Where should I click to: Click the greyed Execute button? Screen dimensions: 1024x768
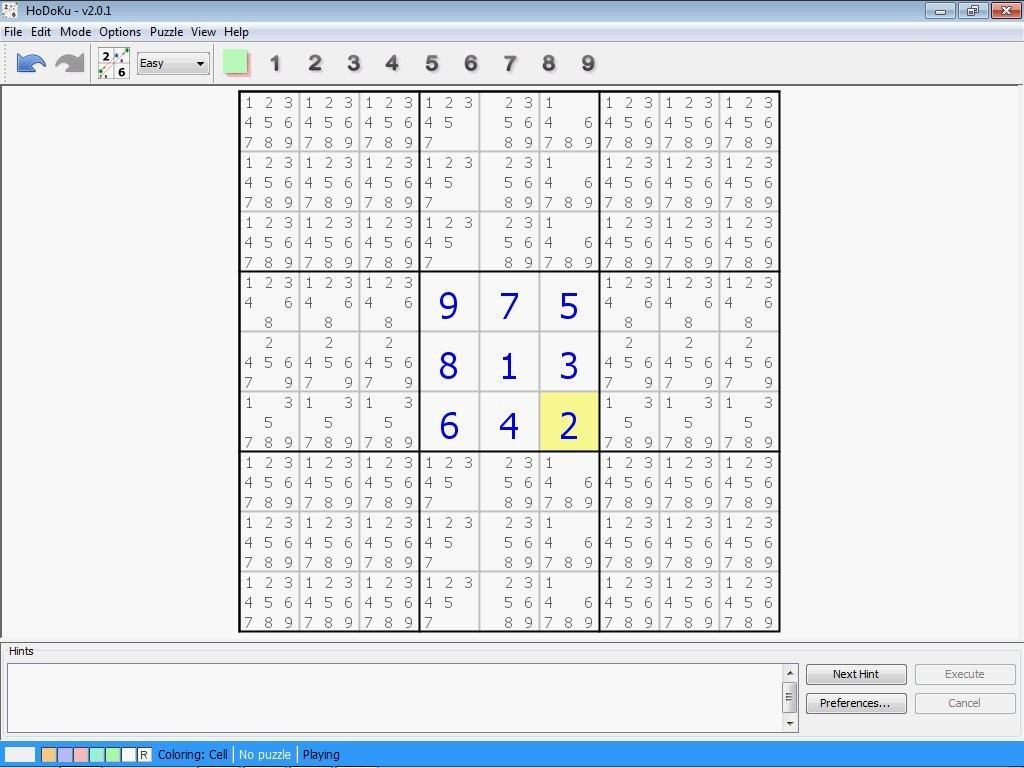(965, 674)
